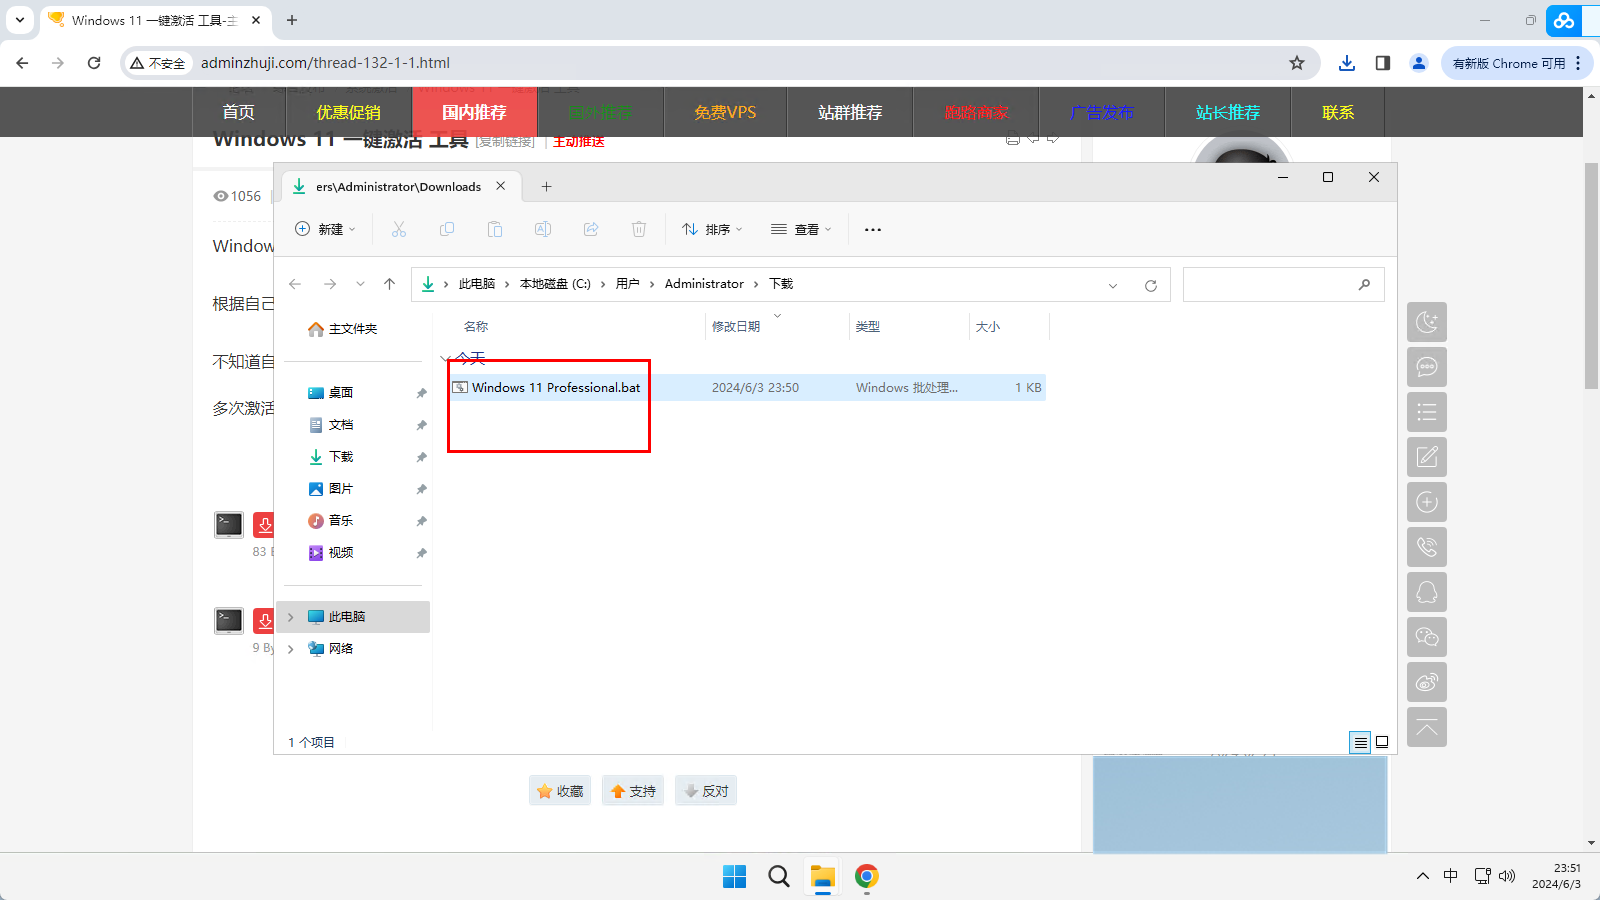Open the 查看 (View) dropdown
The width and height of the screenshot is (1600, 900).
click(x=801, y=229)
